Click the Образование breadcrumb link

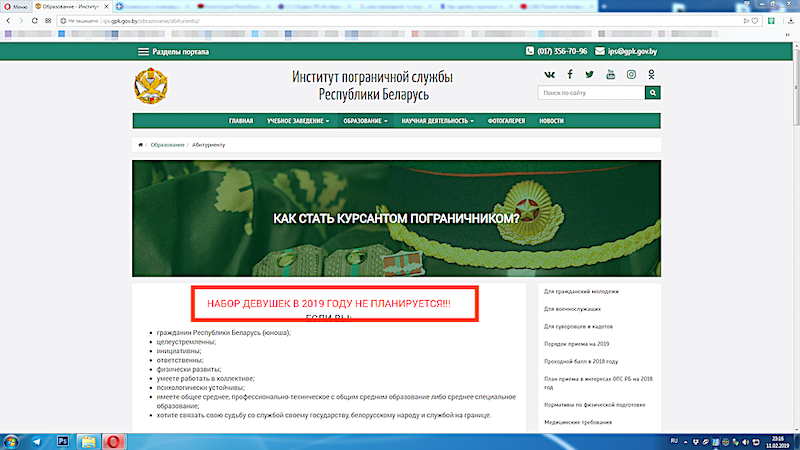167,145
